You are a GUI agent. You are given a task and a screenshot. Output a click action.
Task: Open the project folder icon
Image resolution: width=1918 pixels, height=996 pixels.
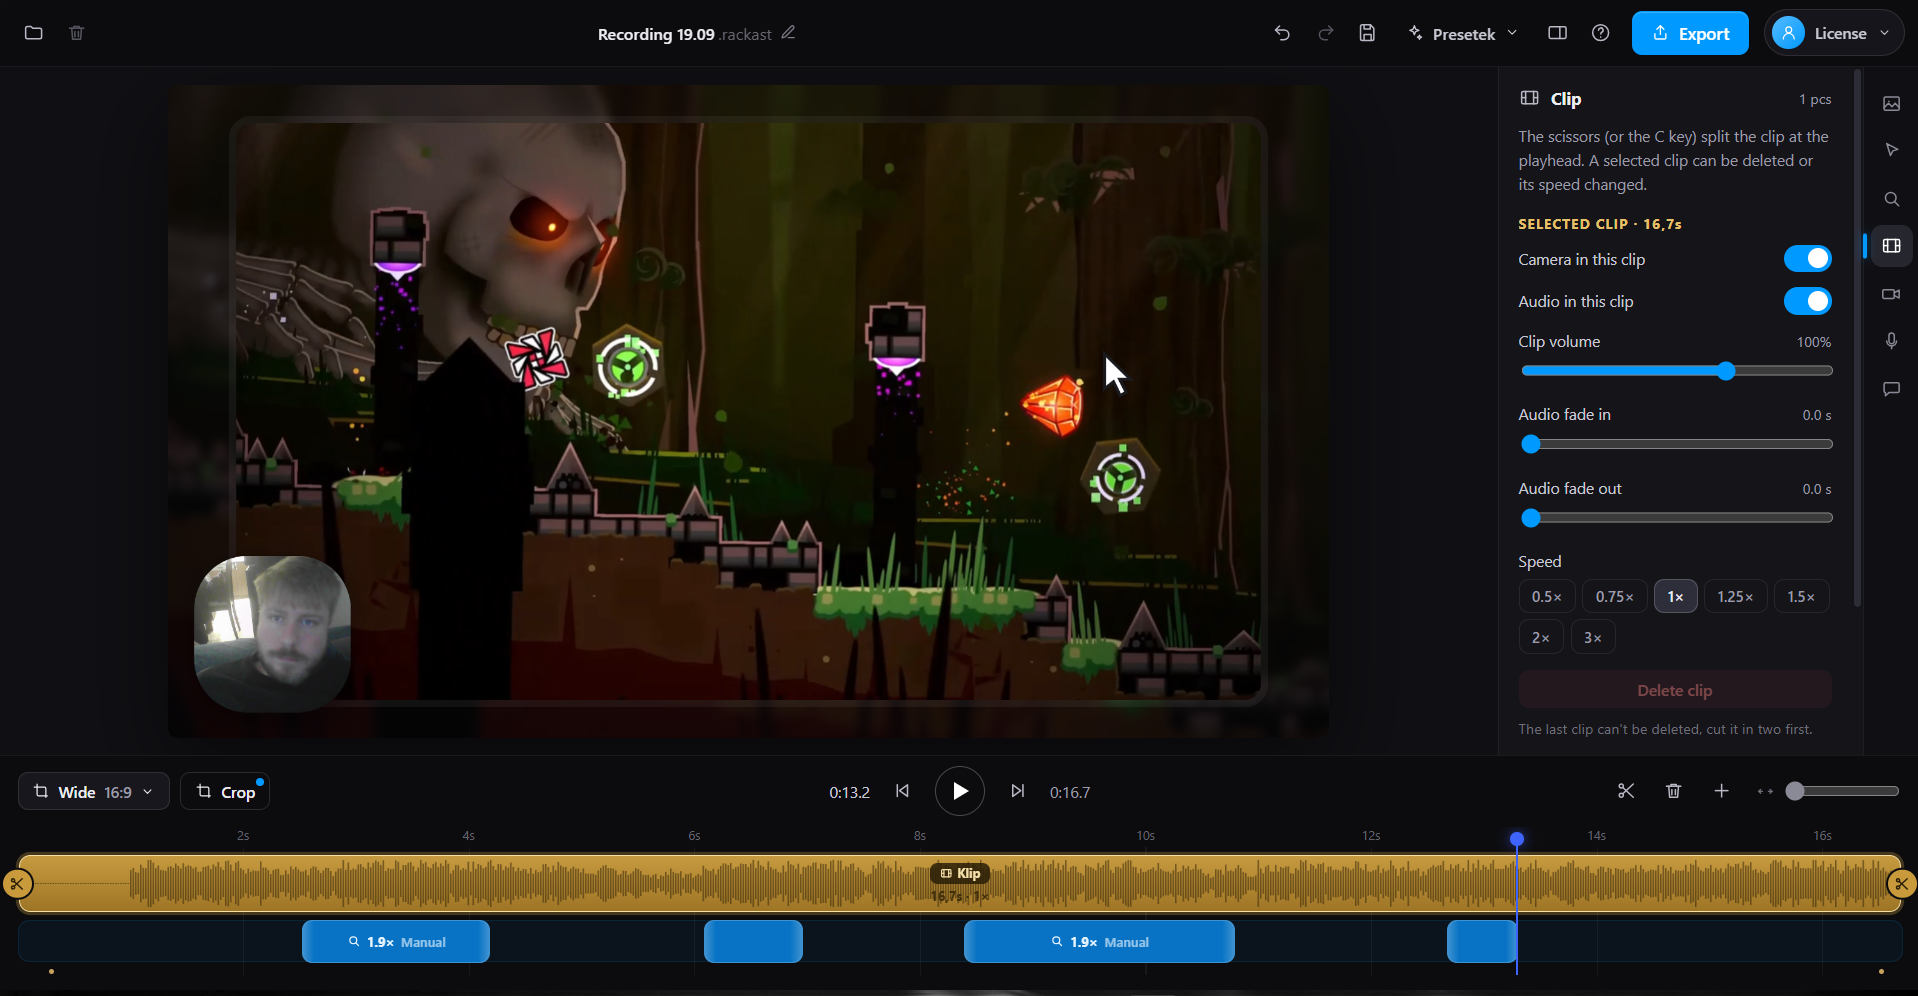pyautogui.click(x=34, y=33)
